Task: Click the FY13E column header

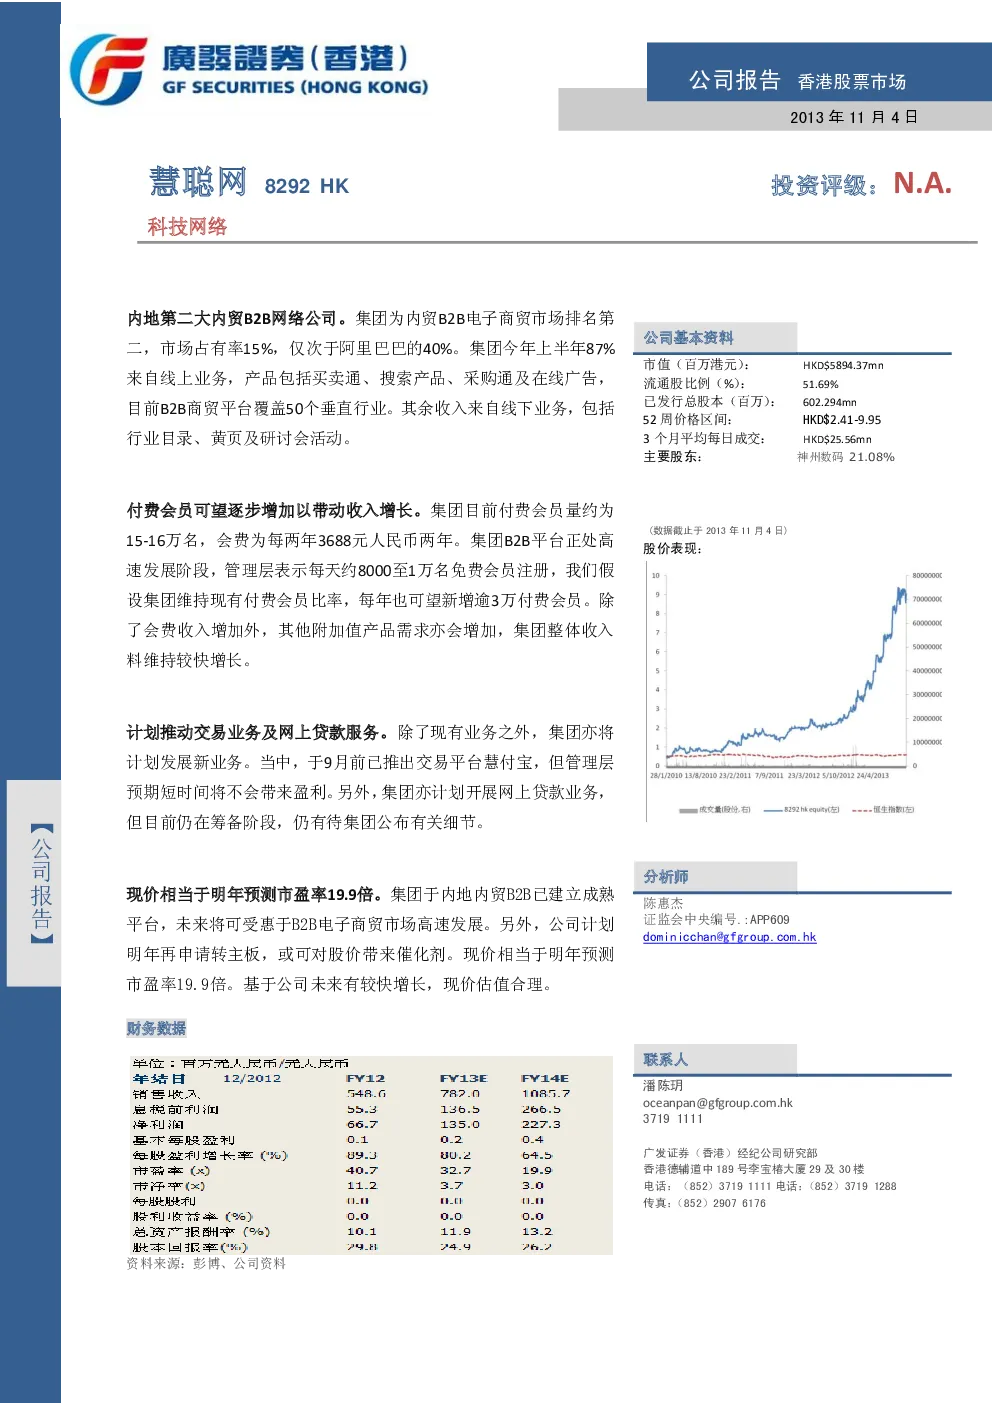Action: pos(463,1079)
